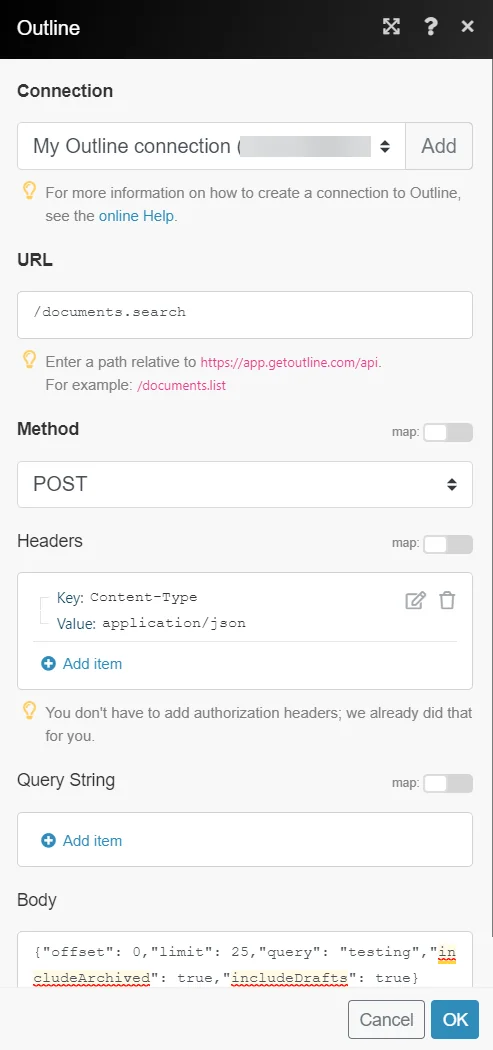The height and width of the screenshot is (1050, 493).
Task: Expand the Outline dialog to fullscreen
Action: click(x=391, y=27)
